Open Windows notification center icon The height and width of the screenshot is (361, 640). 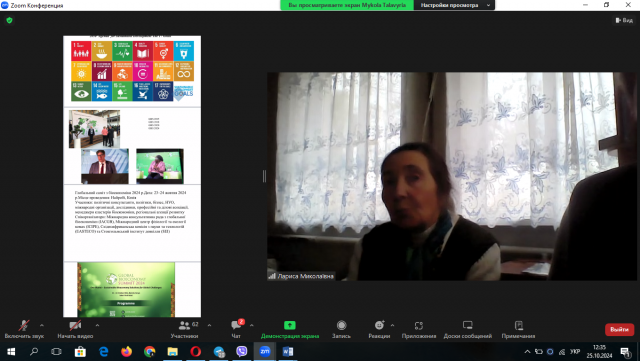[x=626, y=352]
